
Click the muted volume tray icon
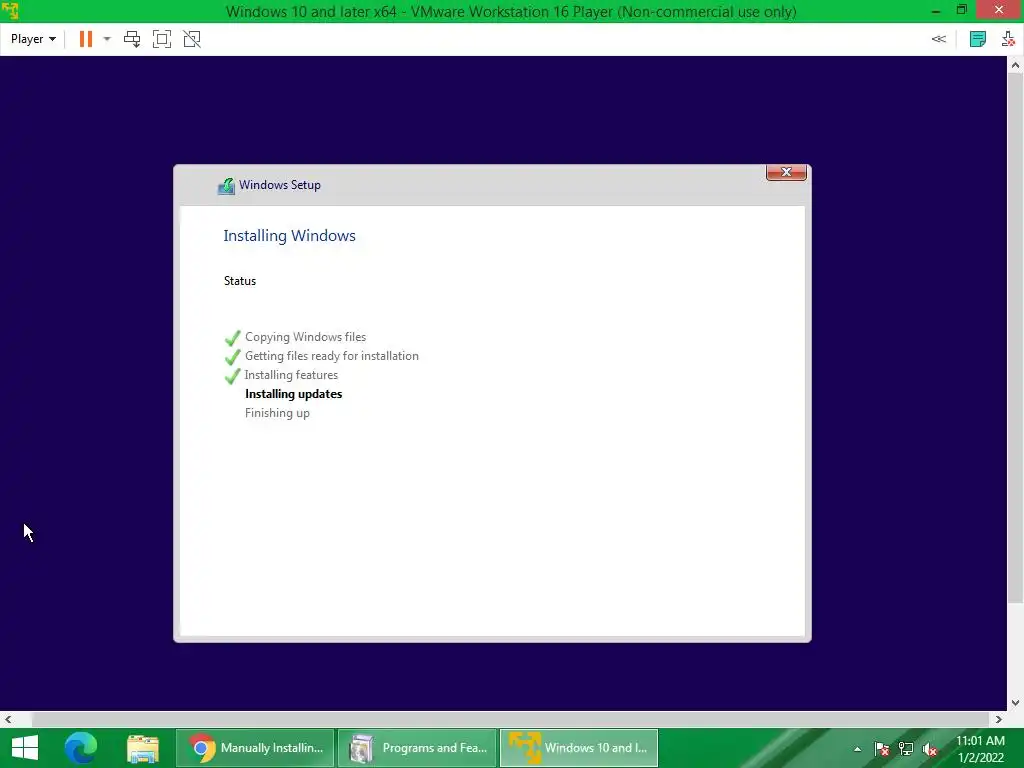pos(930,749)
